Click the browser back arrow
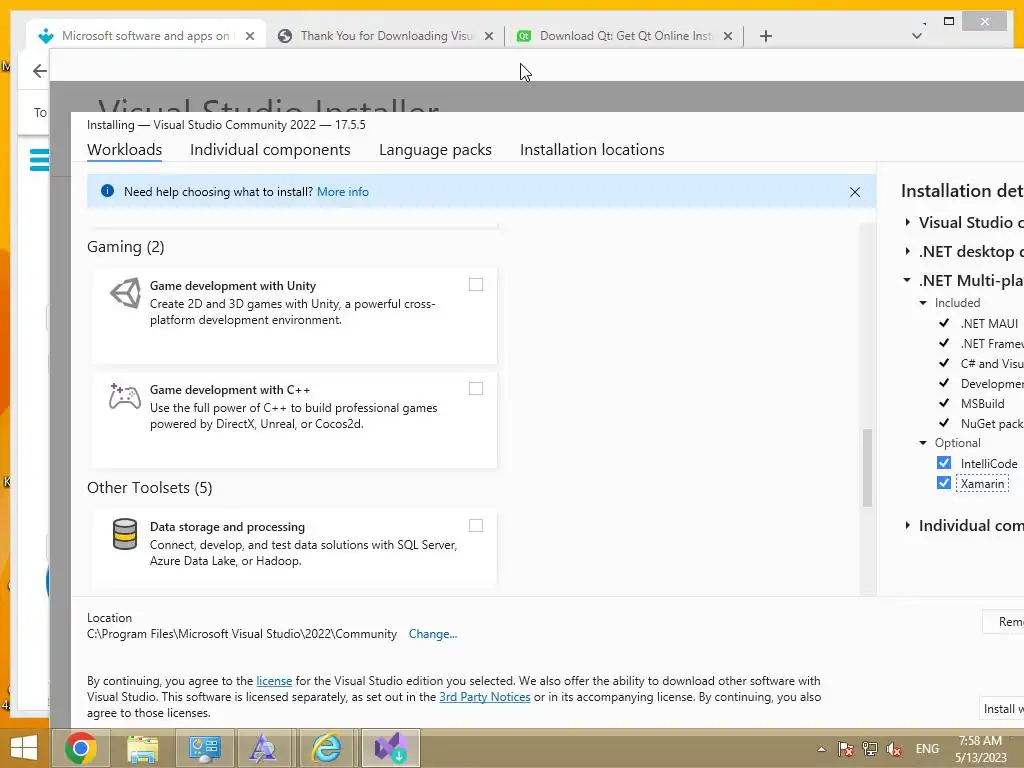1024x768 pixels. (x=40, y=71)
